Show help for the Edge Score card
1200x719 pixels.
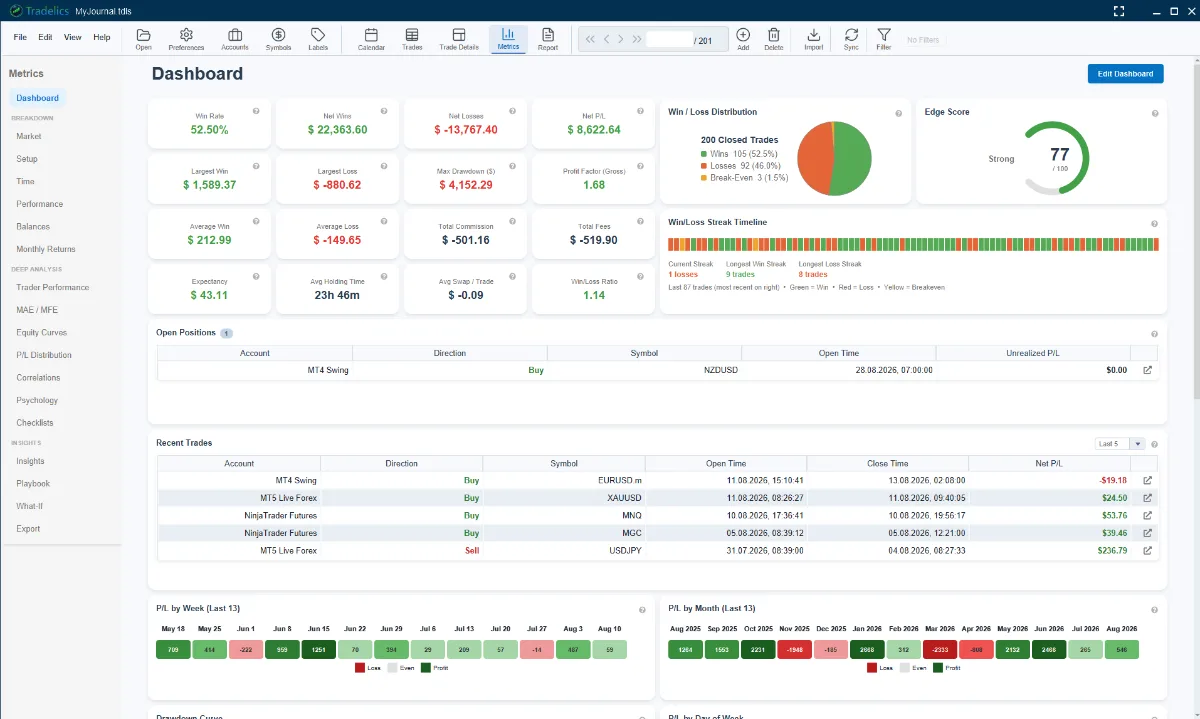tap(1155, 113)
